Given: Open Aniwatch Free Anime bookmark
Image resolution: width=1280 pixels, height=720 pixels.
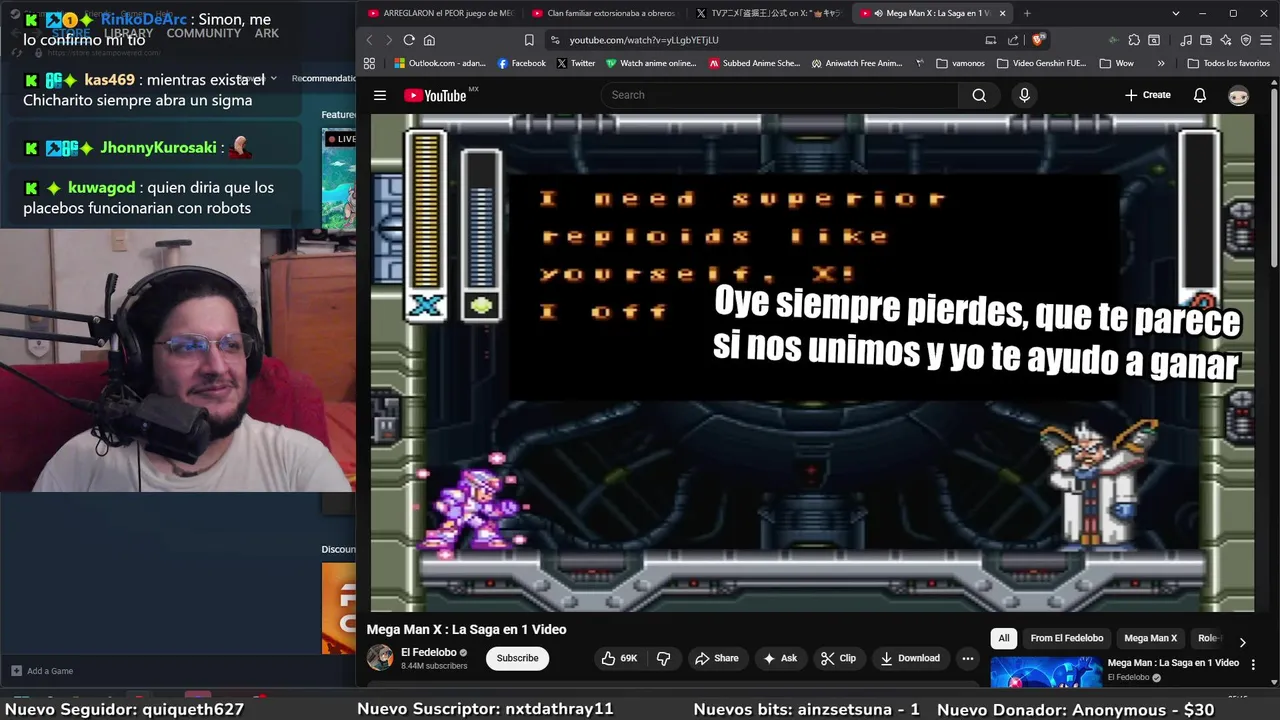Looking at the screenshot, I should point(857,63).
